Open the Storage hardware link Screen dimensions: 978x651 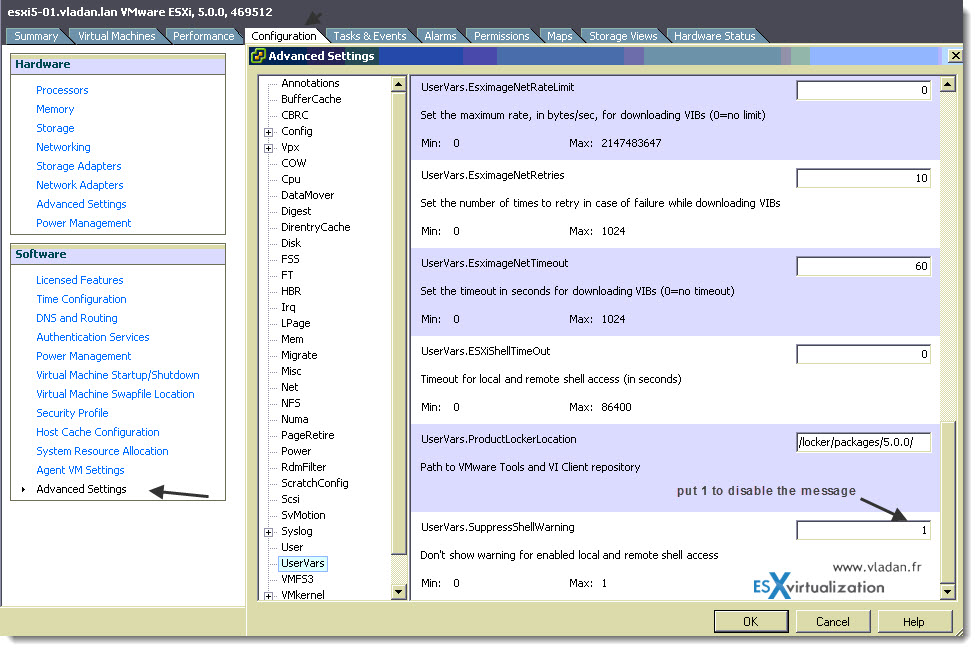point(55,128)
